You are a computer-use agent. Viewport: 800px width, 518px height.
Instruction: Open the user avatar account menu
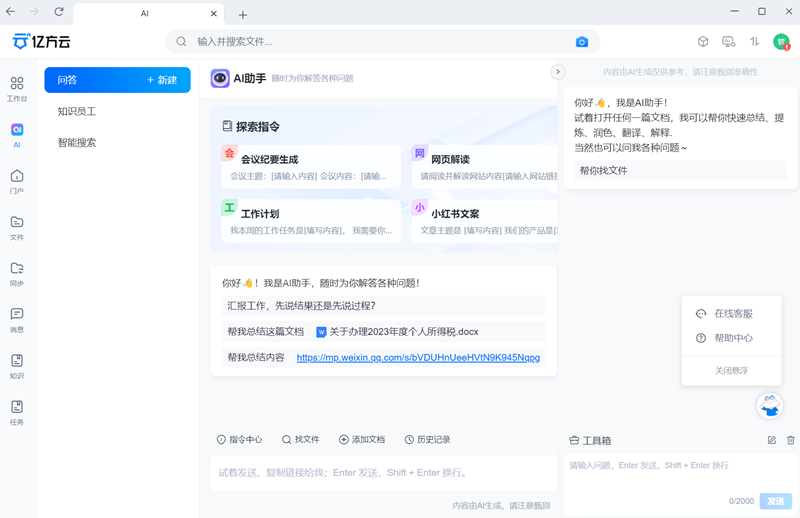click(x=781, y=42)
